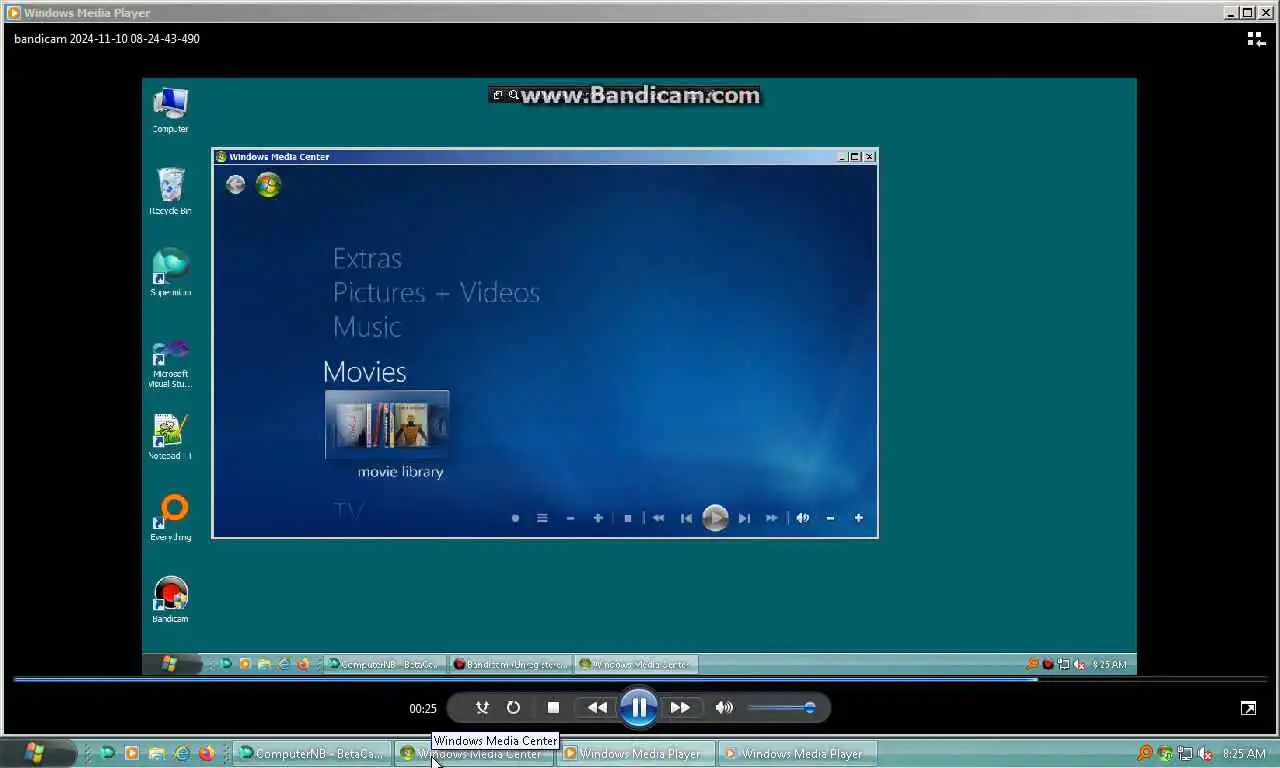1280x768 pixels.
Task: Click the 00:25 elapsed time display
Action: pos(423,708)
